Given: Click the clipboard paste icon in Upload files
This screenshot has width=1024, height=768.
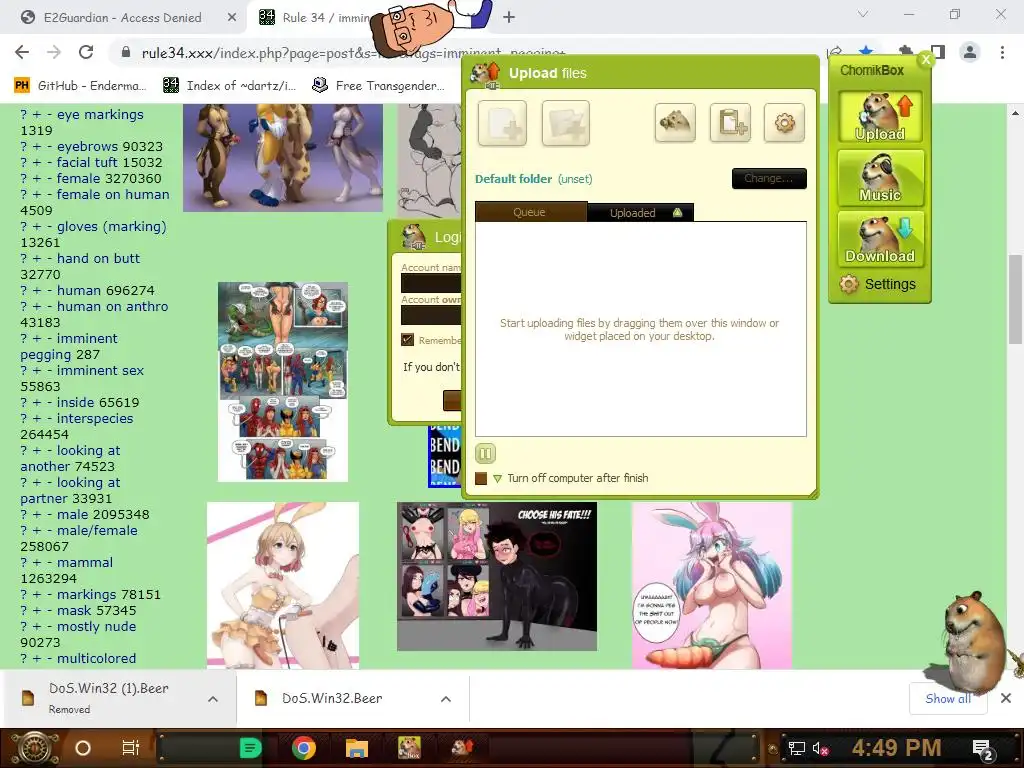Looking at the screenshot, I should tap(730, 122).
